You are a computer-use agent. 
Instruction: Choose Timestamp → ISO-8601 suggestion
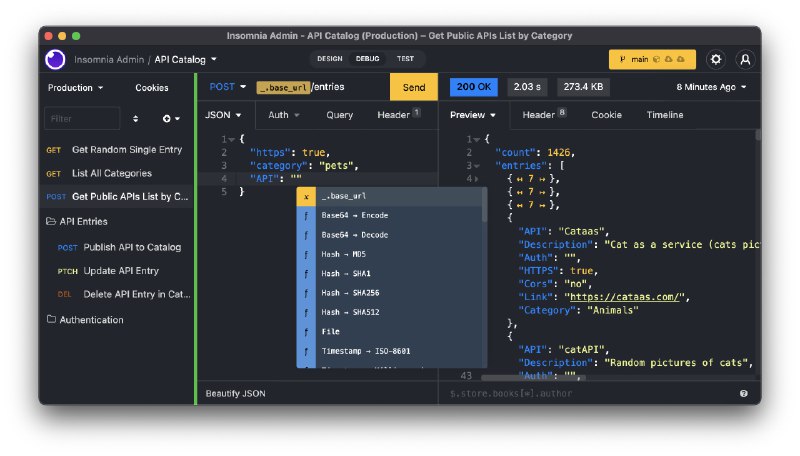point(389,351)
